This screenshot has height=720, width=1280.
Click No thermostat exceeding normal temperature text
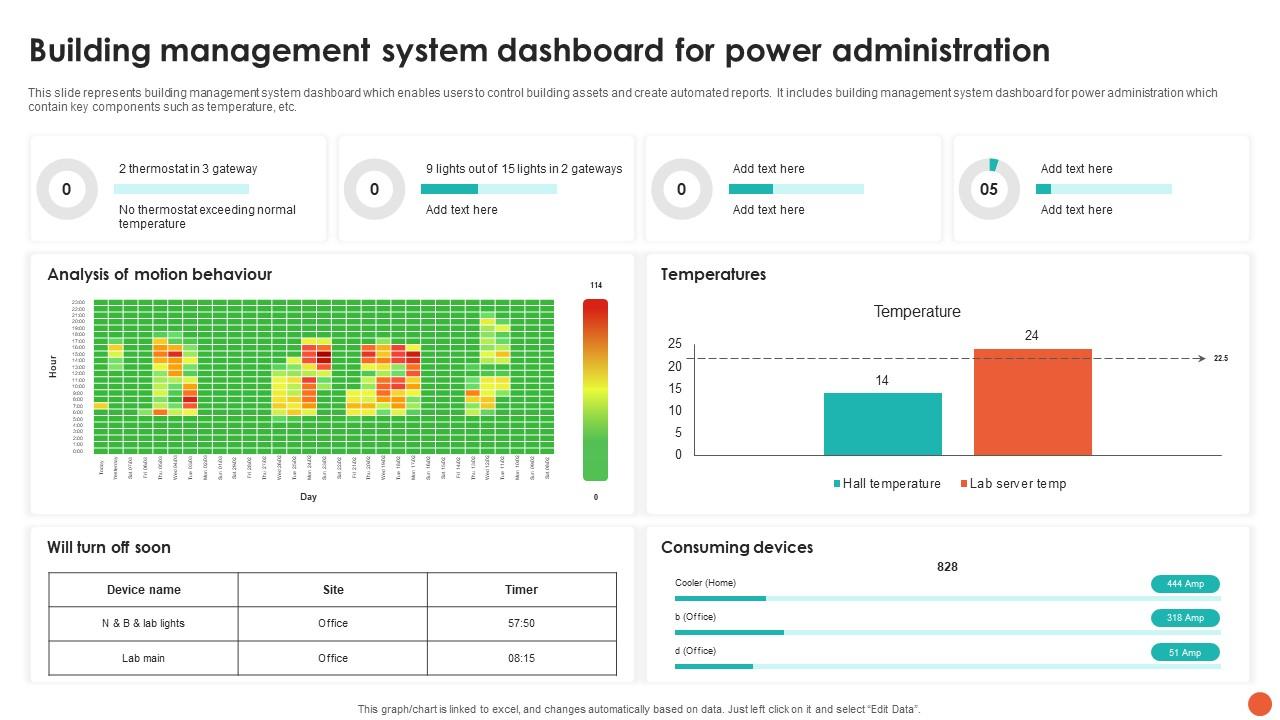[x=207, y=217]
